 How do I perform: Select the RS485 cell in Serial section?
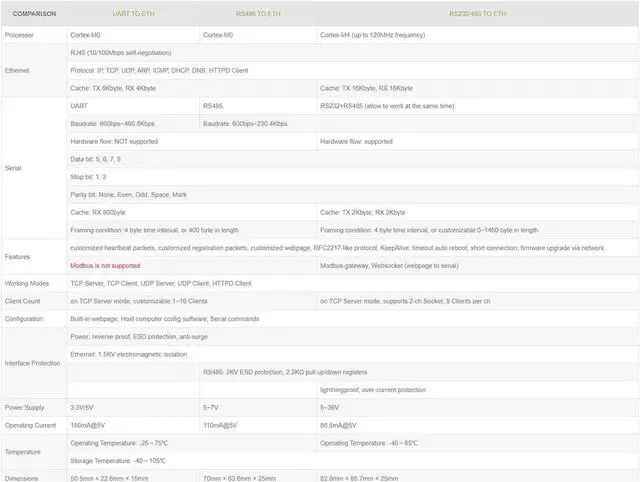coord(258,106)
